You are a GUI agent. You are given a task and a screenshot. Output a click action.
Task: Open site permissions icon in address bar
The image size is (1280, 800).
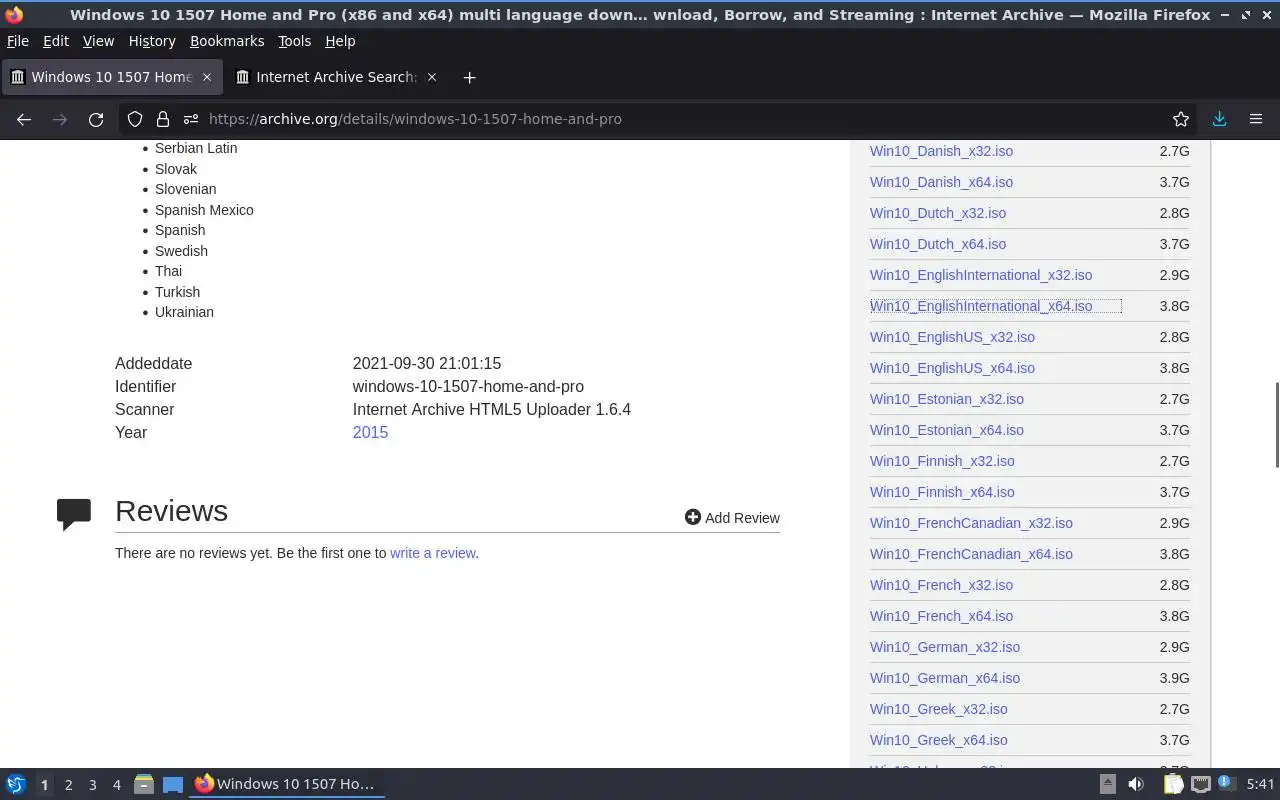[190, 119]
